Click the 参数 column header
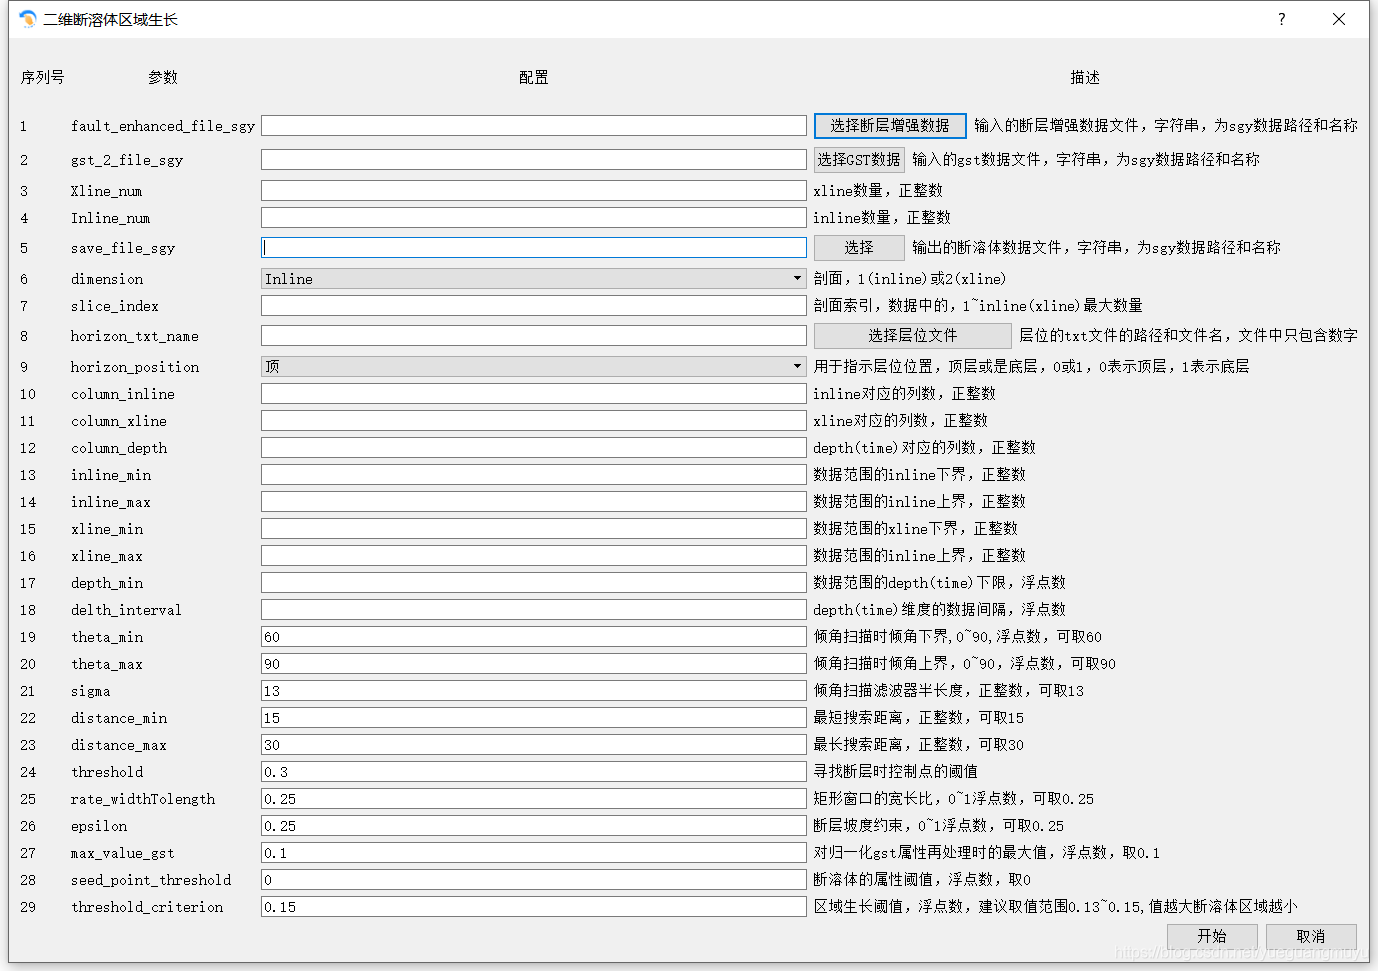Screen dimensions: 1378x971 163,77
